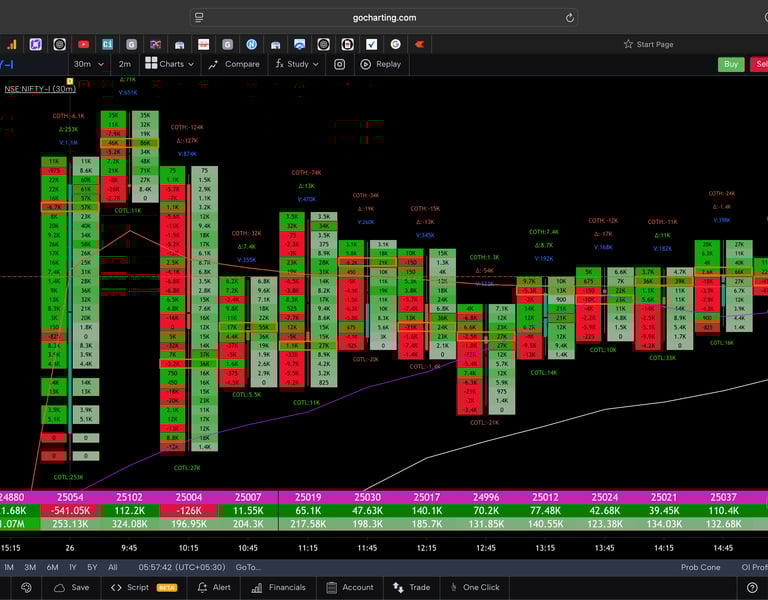Click the 217.58K volume cell
This screenshot has height=600, width=768.
[x=308, y=524]
